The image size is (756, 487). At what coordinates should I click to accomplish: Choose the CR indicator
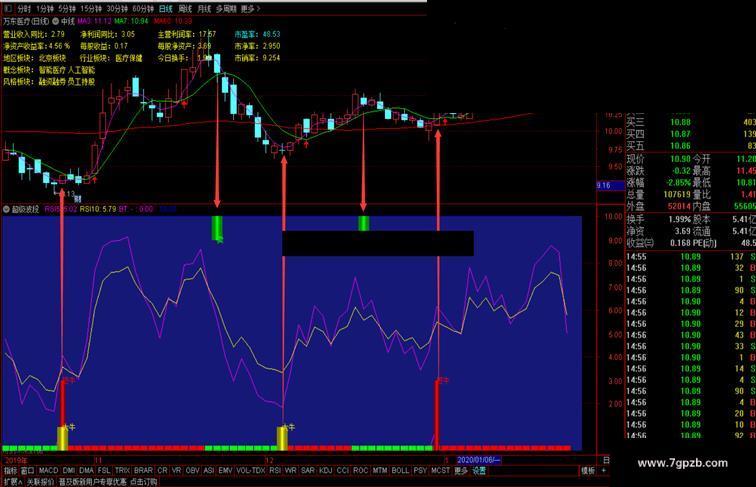click(162, 471)
